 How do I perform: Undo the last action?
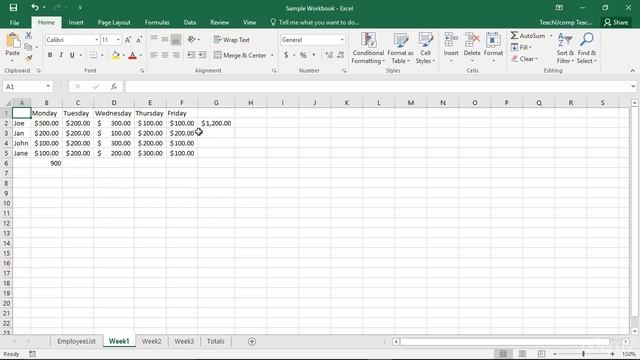(35, 8)
